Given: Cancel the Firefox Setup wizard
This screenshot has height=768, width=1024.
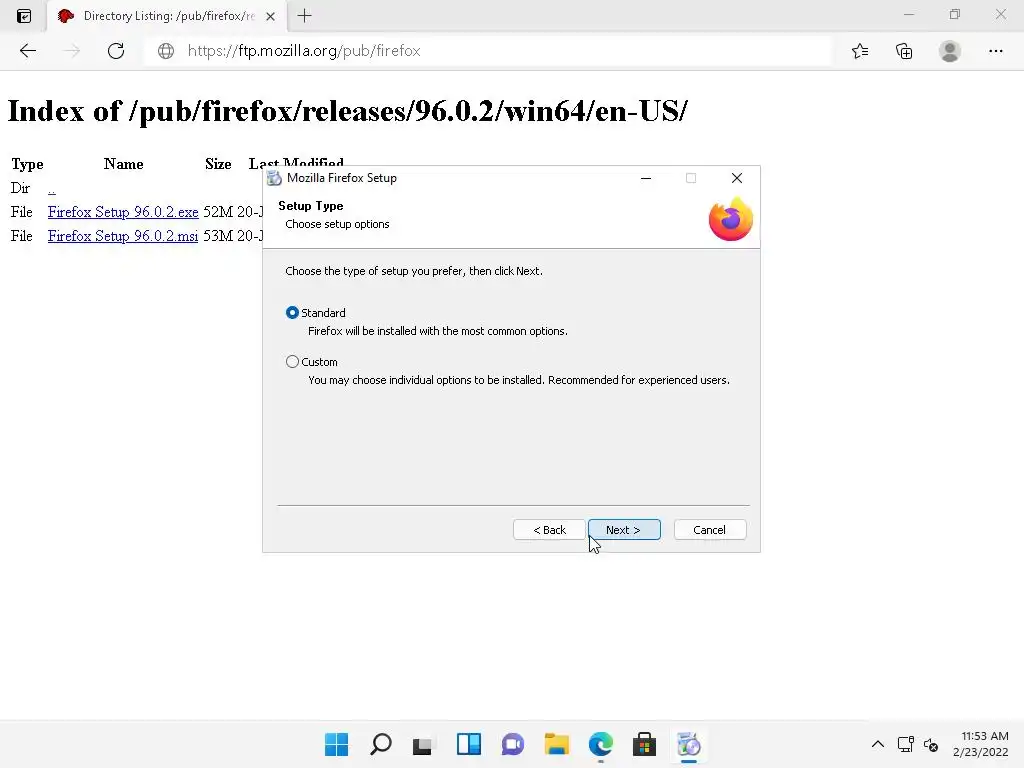Looking at the screenshot, I should click(x=709, y=530).
